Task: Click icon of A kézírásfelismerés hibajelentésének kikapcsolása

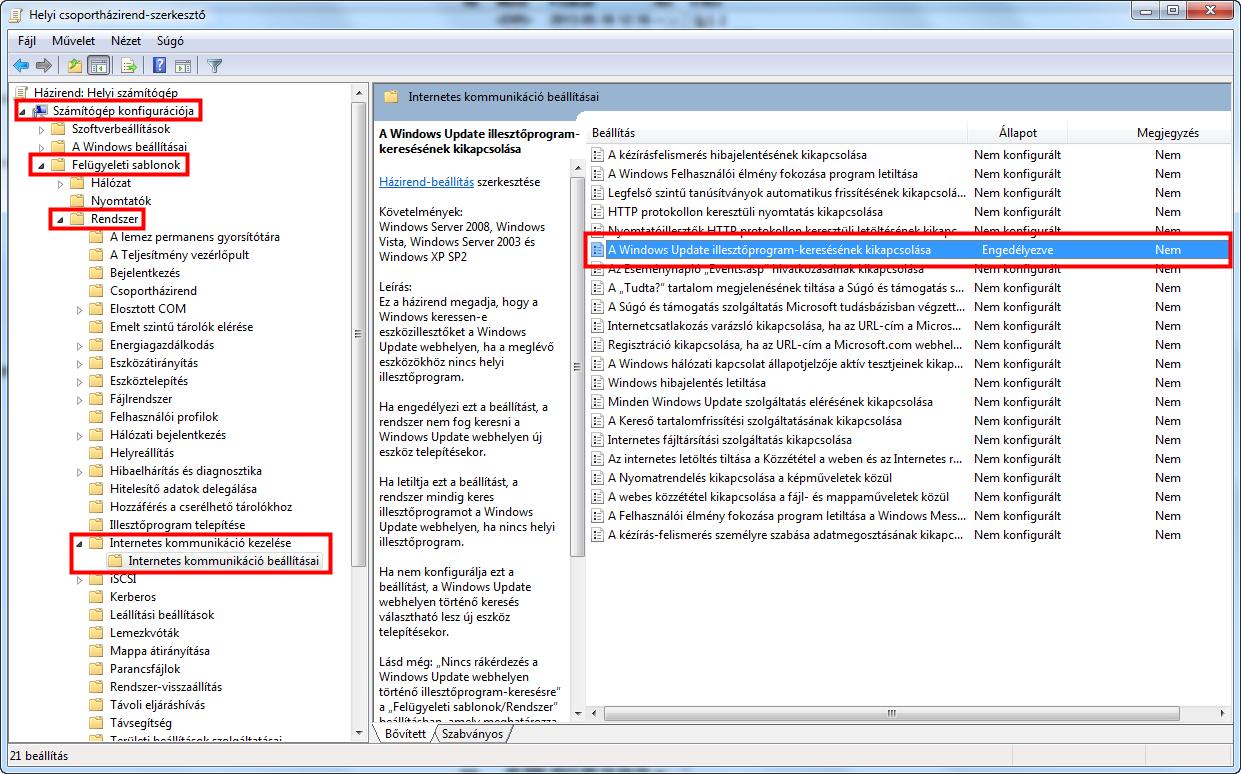Action: point(598,155)
